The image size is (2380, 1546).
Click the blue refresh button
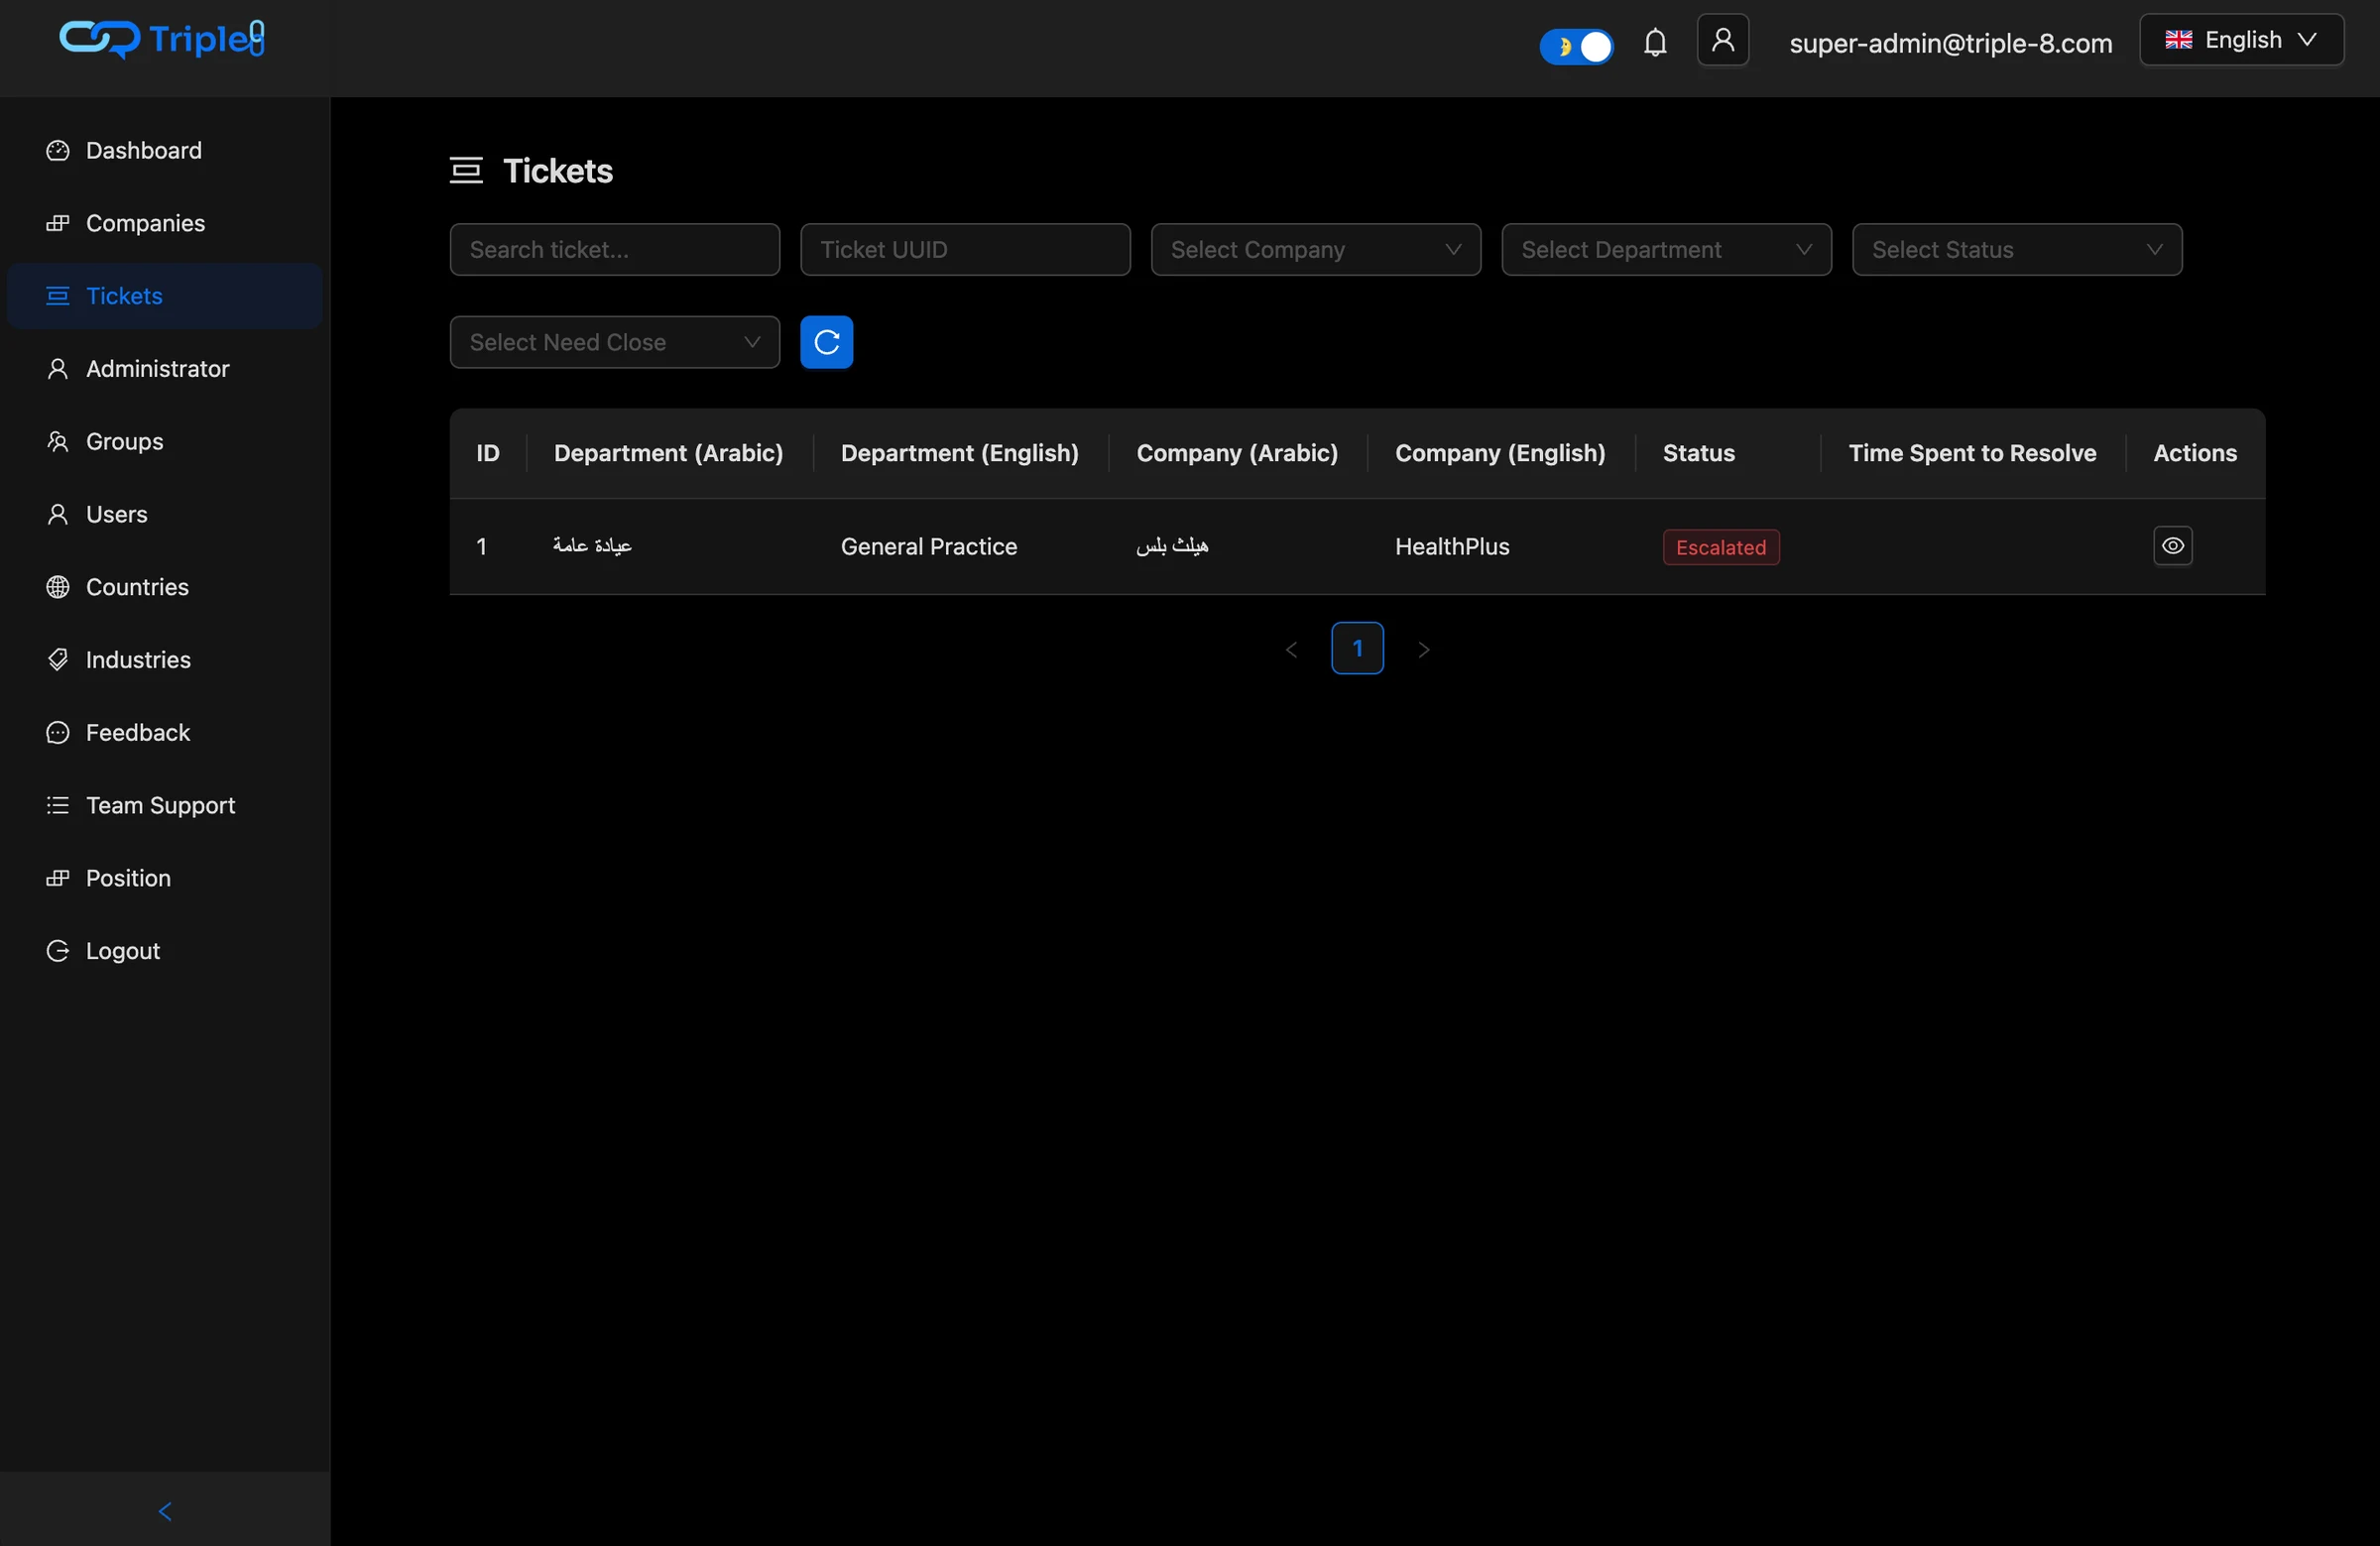pyautogui.click(x=826, y=342)
